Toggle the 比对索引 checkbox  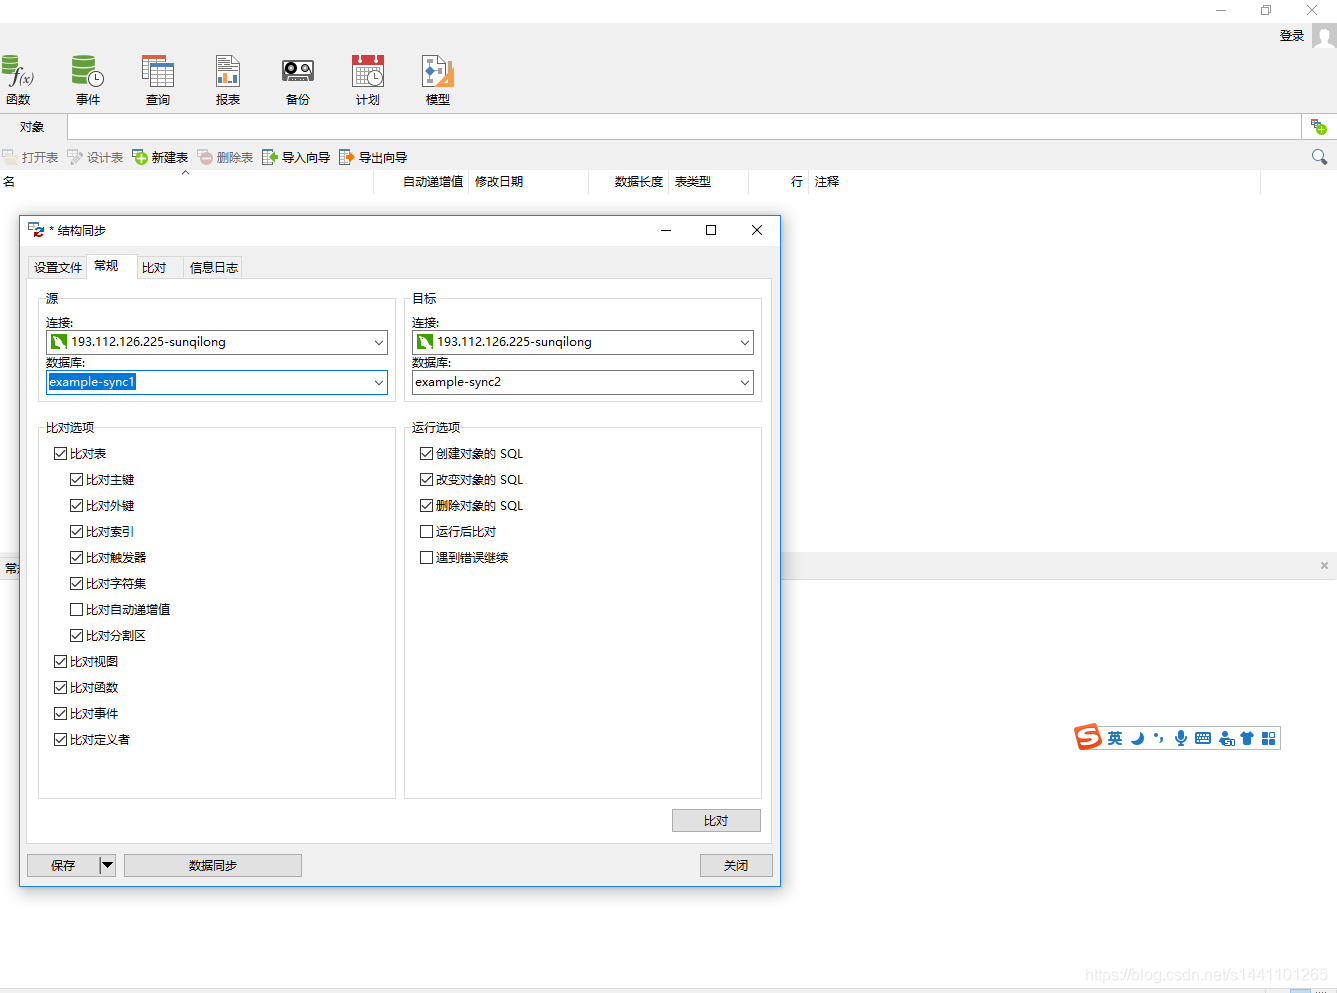pyautogui.click(x=76, y=531)
